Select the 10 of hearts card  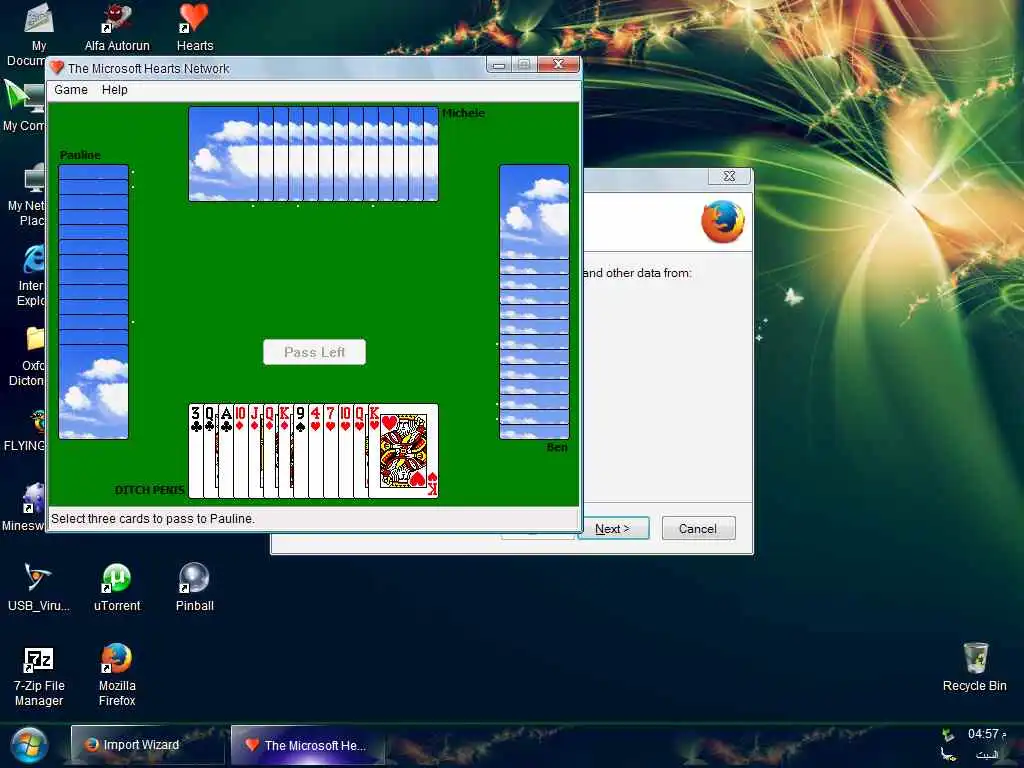(x=345, y=451)
